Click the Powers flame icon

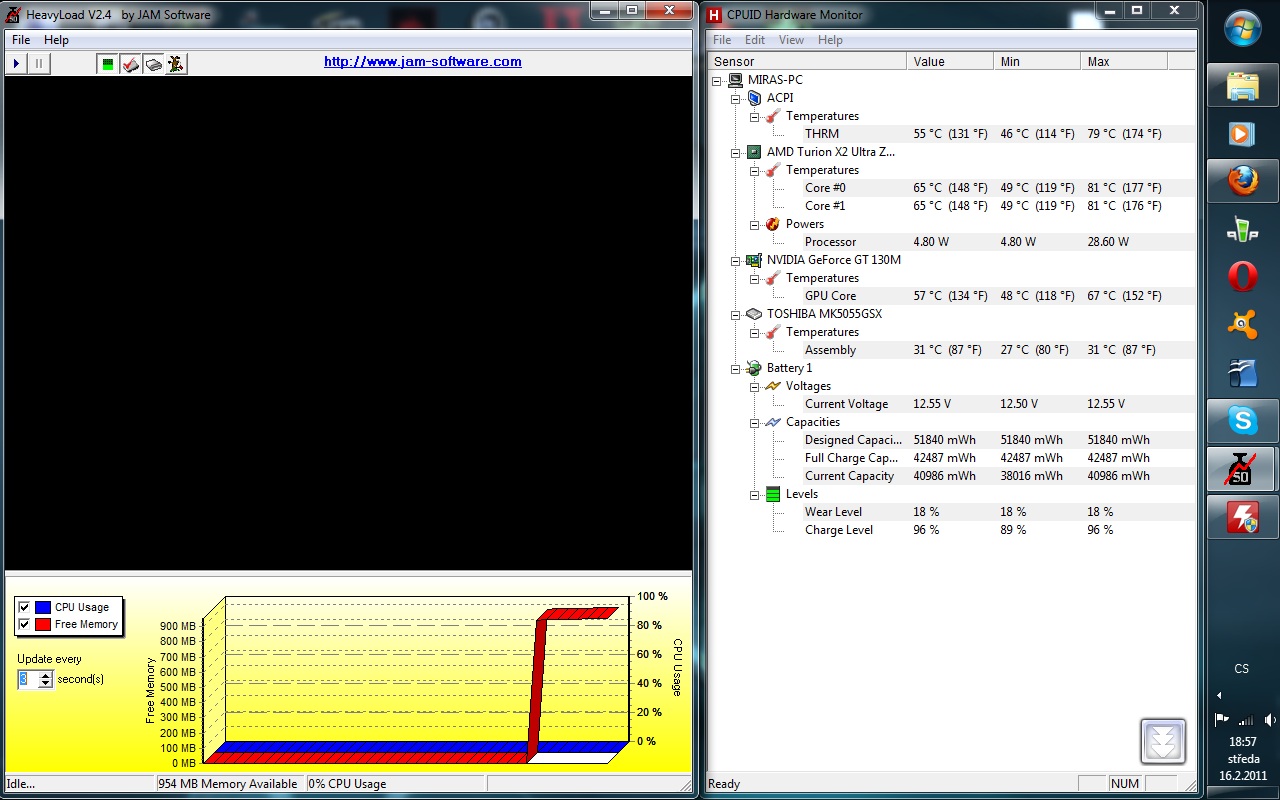pyautogui.click(x=773, y=224)
